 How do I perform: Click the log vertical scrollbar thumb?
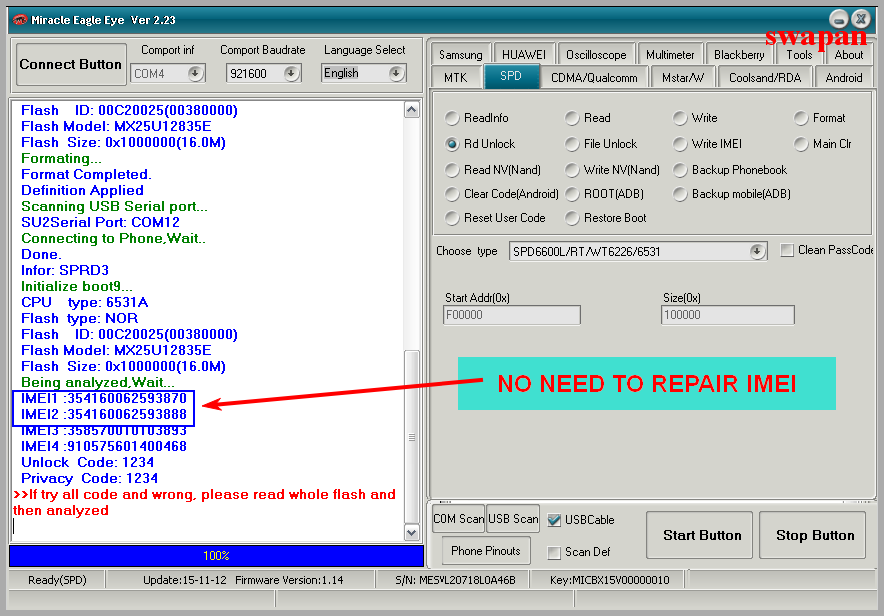pyautogui.click(x=412, y=437)
